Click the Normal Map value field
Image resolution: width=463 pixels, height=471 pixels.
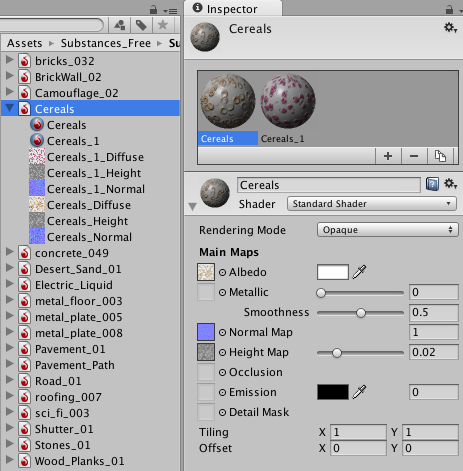point(434,332)
